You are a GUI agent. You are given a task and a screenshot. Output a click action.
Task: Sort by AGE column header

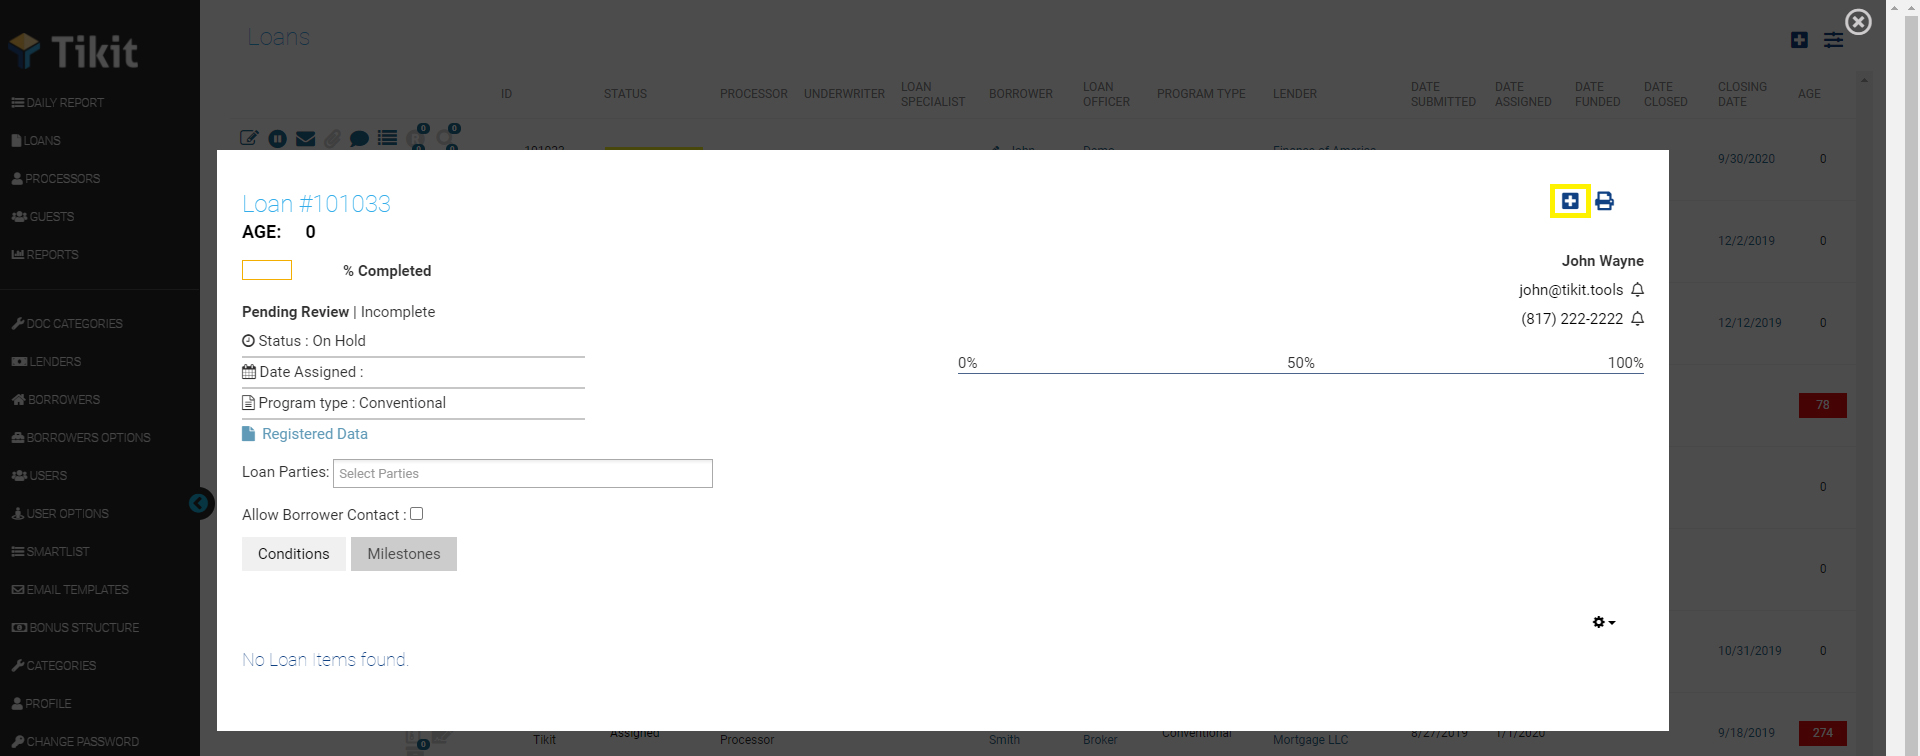pyautogui.click(x=1809, y=94)
